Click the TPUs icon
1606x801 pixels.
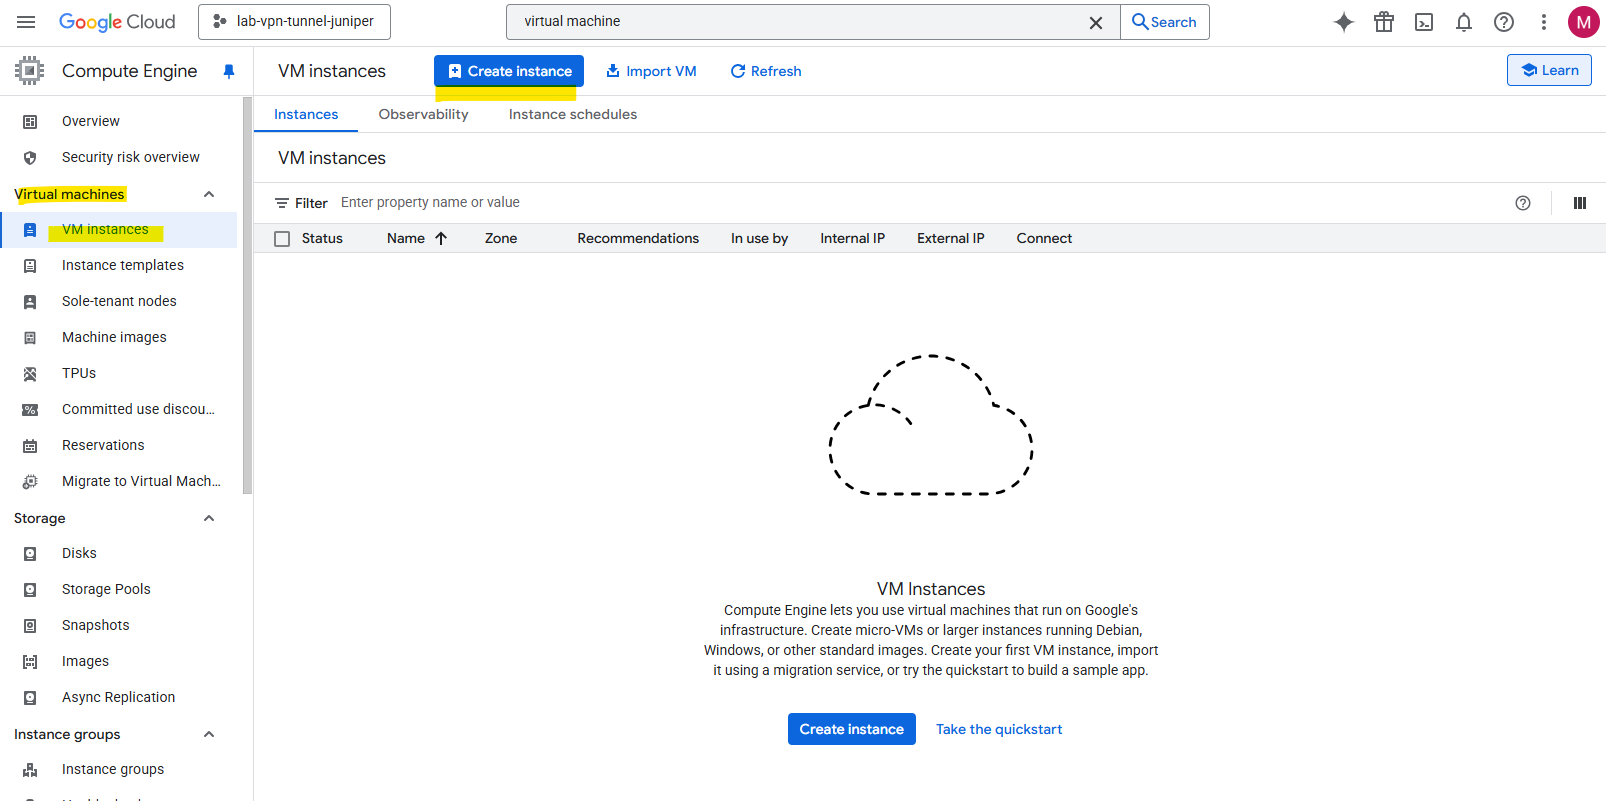tap(30, 373)
